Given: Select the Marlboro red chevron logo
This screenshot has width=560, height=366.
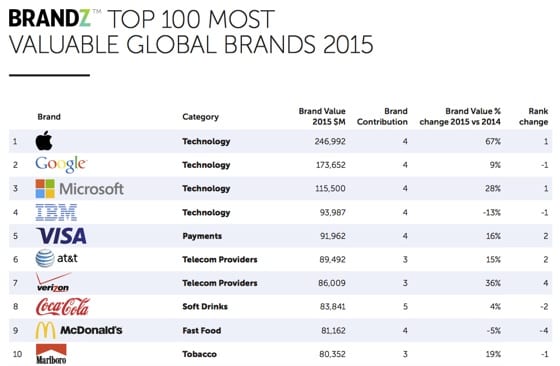Looking at the screenshot, I should point(51,354).
